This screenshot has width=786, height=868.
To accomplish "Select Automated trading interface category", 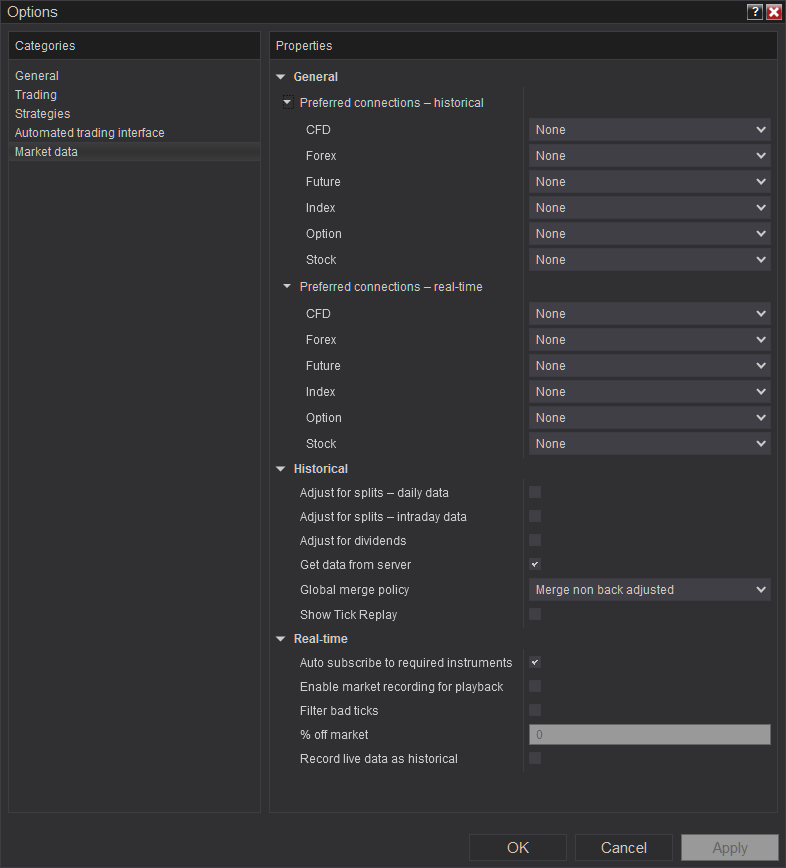I will coord(89,133).
